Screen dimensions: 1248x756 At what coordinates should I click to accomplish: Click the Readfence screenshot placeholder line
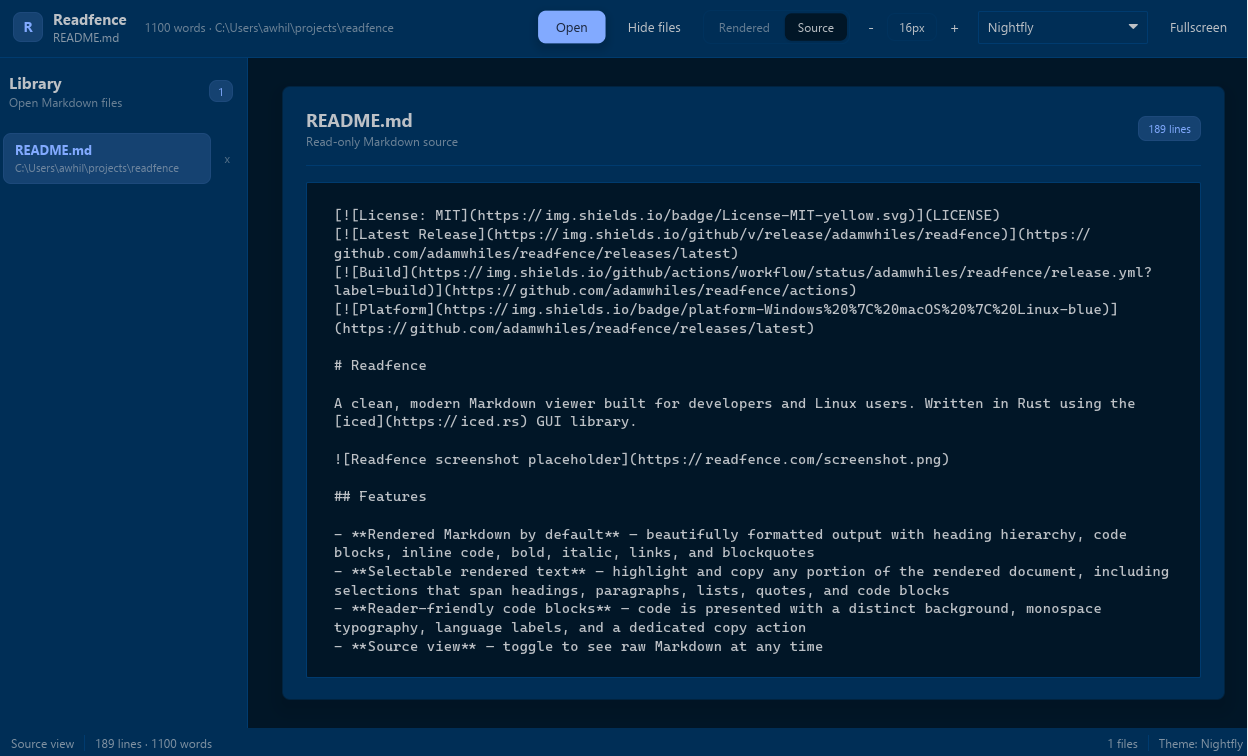(641, 460)
